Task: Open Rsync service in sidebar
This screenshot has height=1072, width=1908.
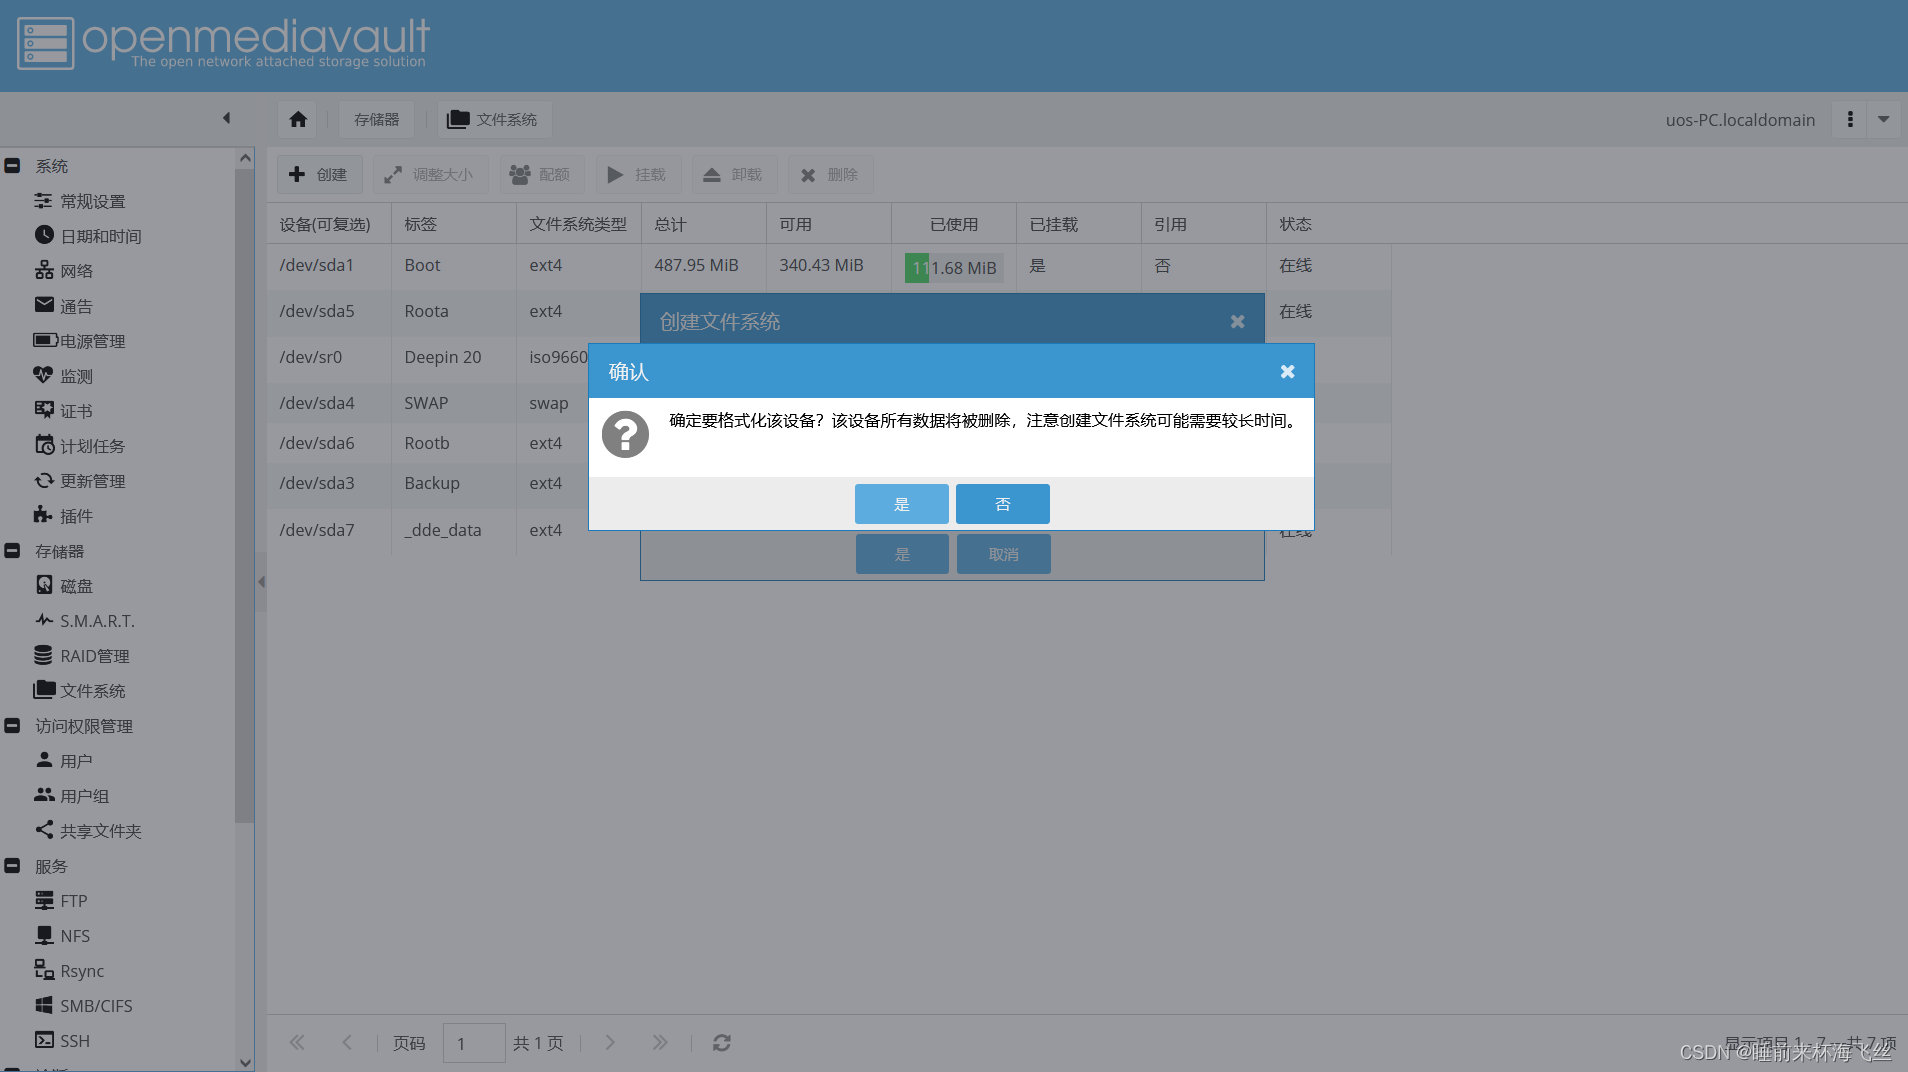Action: click(69, 971)
